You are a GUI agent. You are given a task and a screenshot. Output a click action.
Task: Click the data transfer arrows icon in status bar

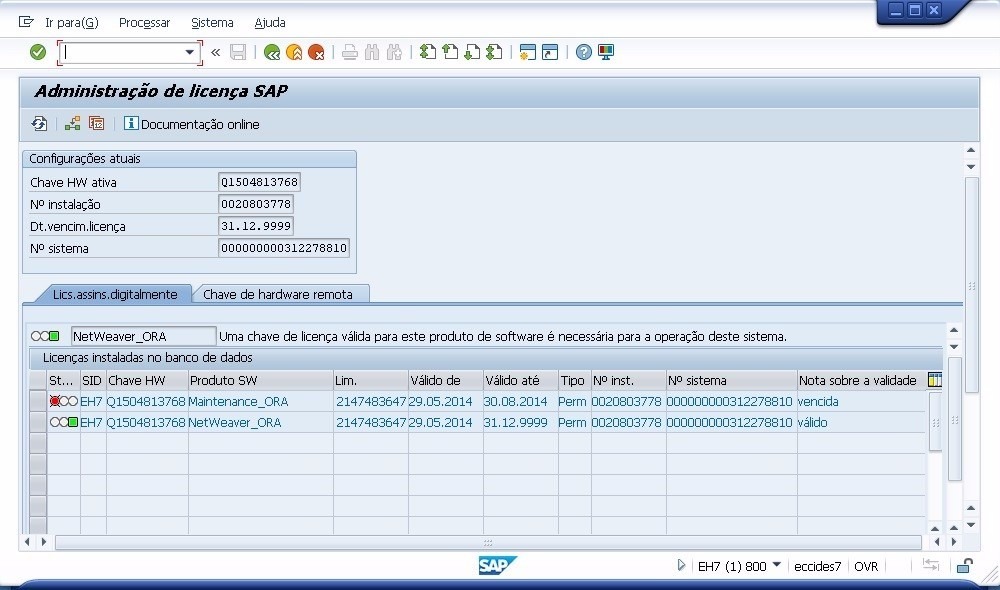(x=931, y=564)
